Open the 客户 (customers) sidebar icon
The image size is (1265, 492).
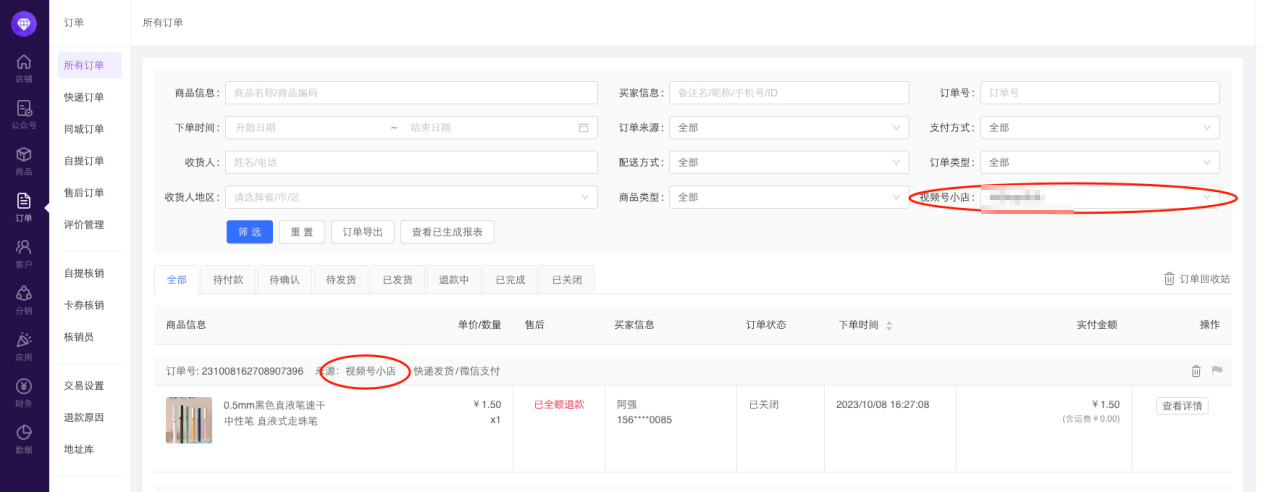coord(24,252)
